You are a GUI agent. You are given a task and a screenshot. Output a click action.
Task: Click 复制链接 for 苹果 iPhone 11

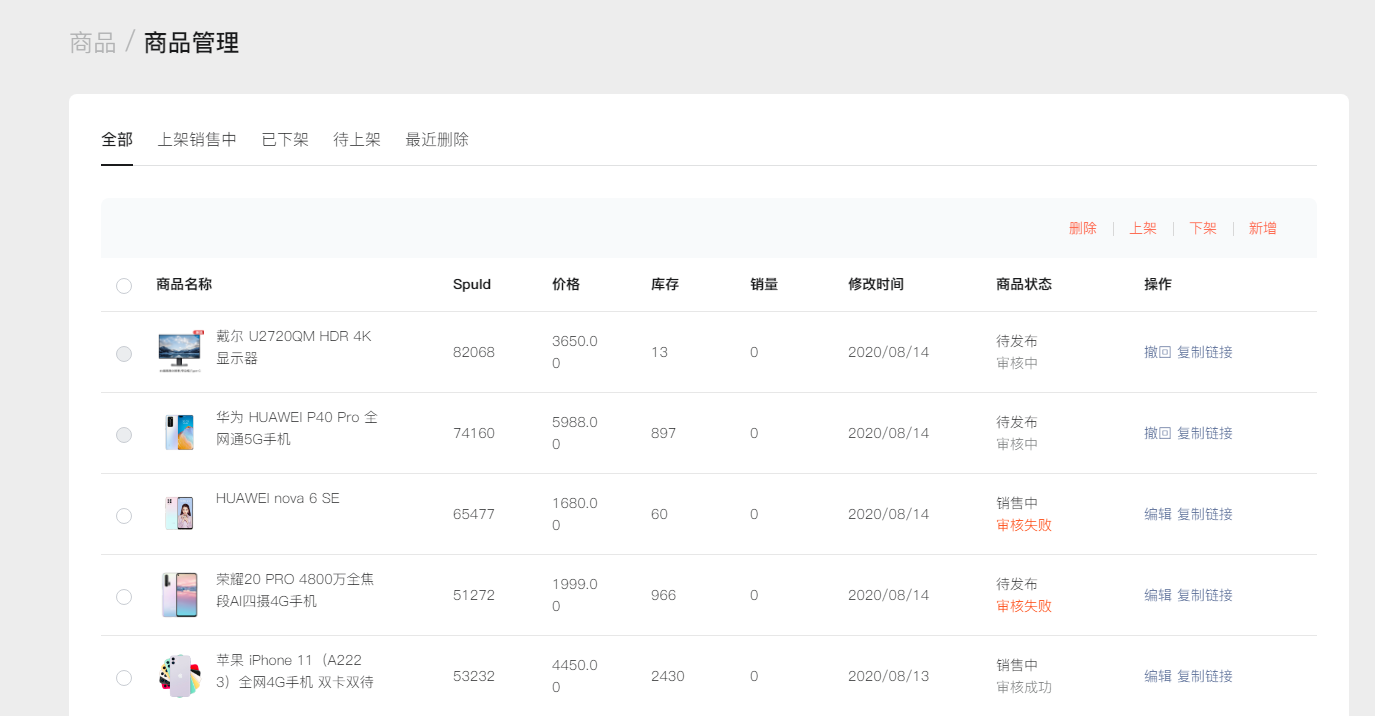point(1205,676)
